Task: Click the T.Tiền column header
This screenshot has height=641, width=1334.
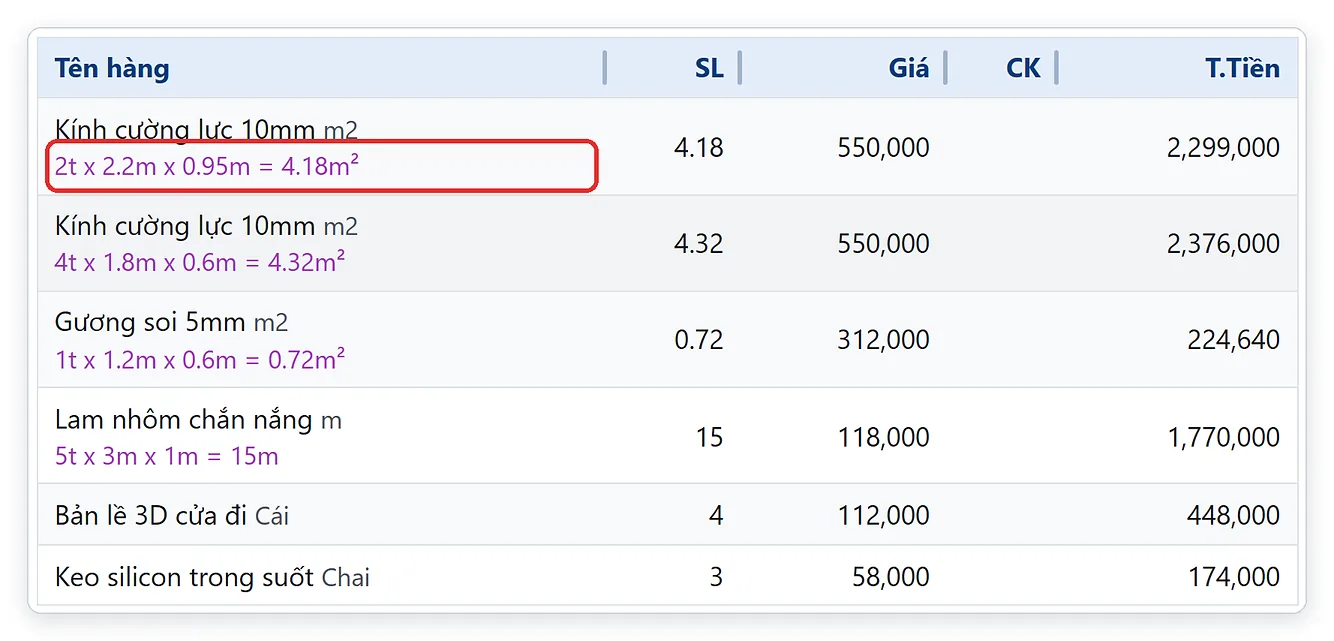Action: click(1242, 68)
